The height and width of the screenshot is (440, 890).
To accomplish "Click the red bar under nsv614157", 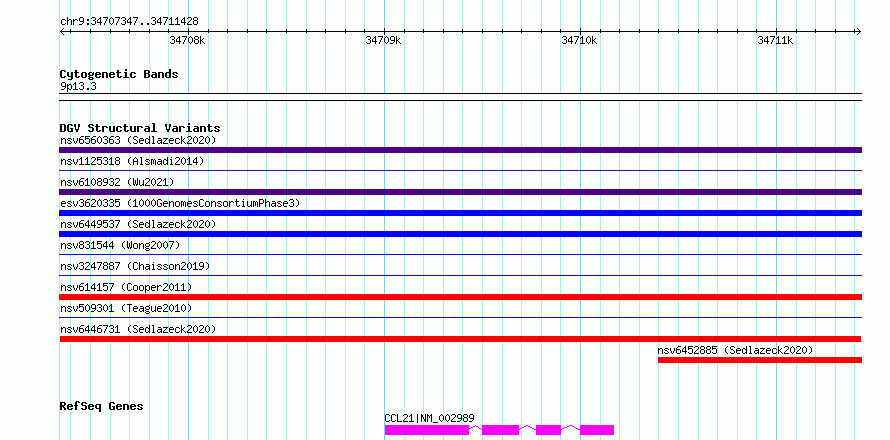I will click(460, 297).
